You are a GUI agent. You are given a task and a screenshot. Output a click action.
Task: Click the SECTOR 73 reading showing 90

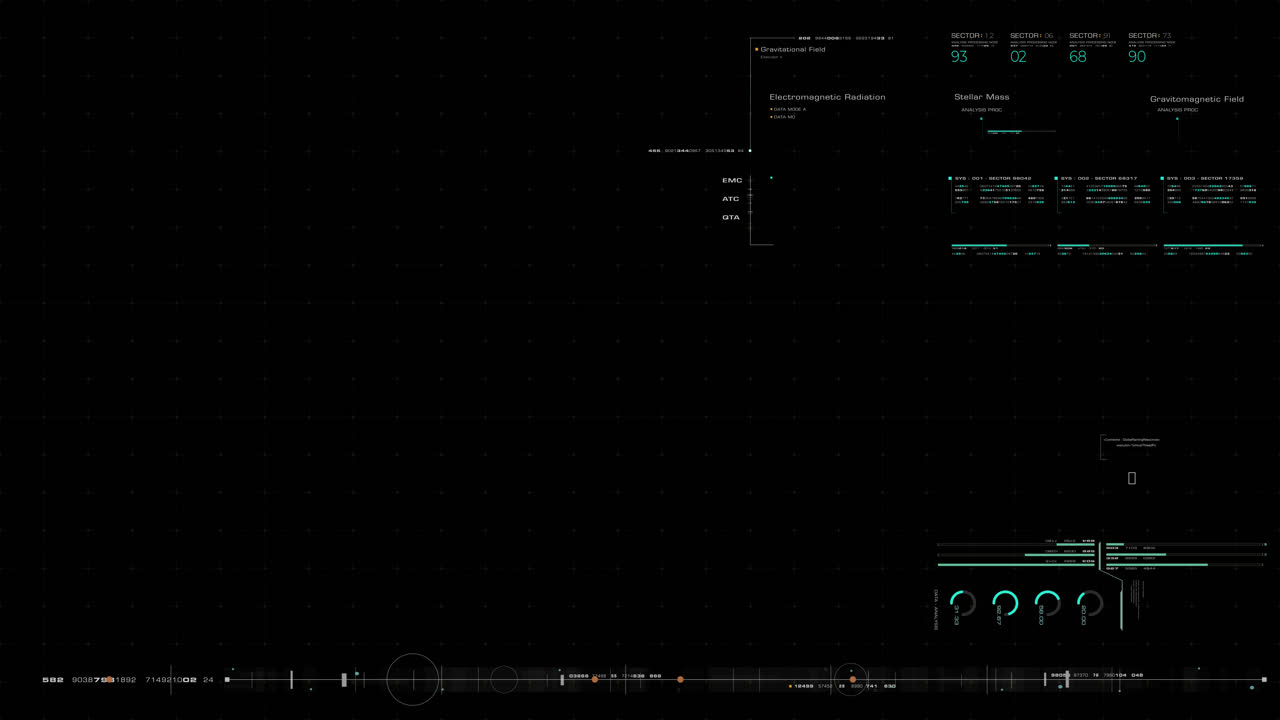(x=1137, y=57)
